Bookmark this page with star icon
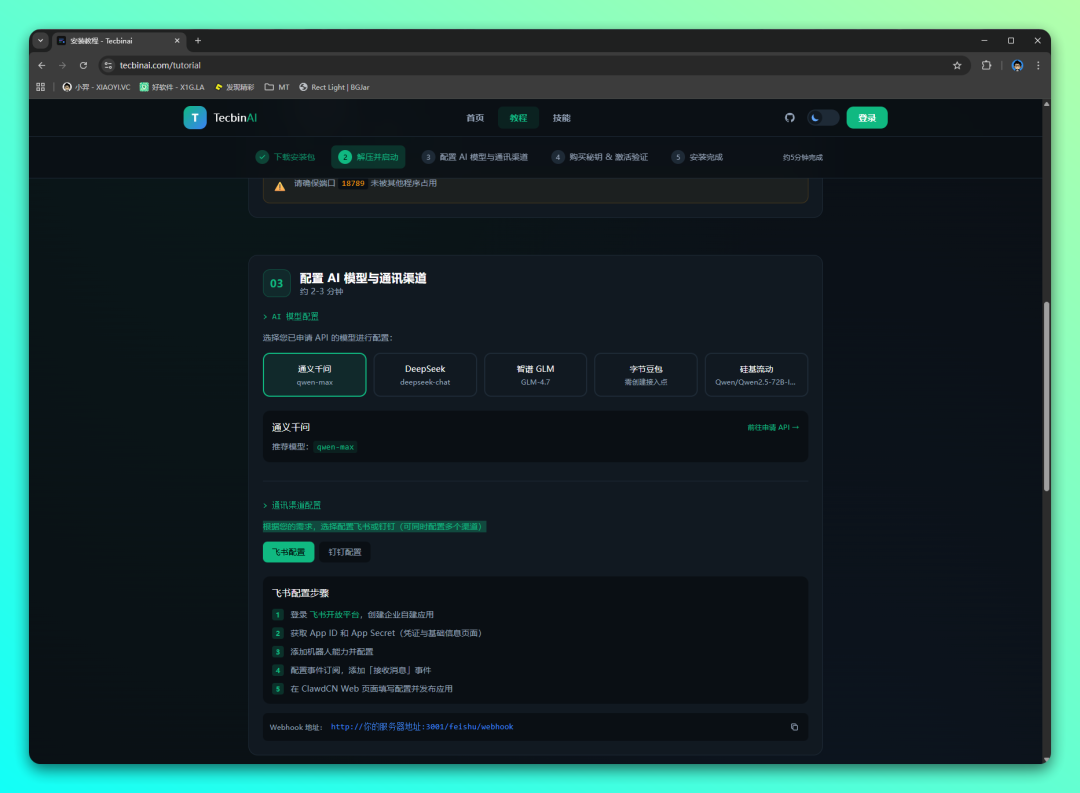 (957, 65)
